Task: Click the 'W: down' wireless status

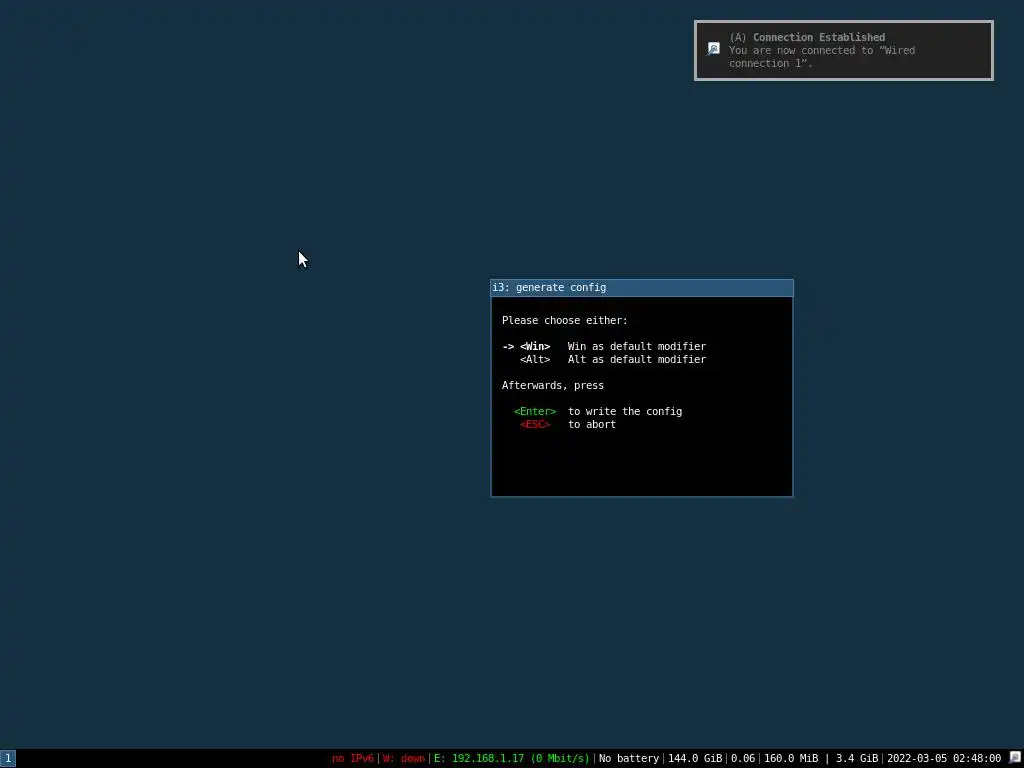Action: 404,758
